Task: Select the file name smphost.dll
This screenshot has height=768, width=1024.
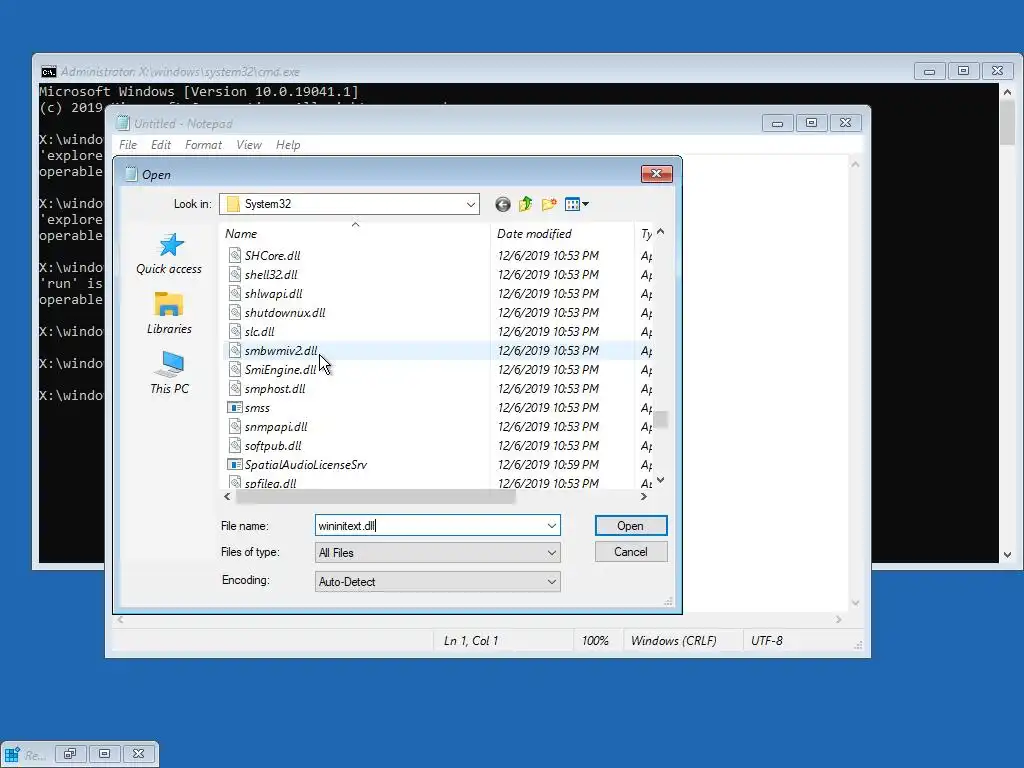Action: [275, 389]
